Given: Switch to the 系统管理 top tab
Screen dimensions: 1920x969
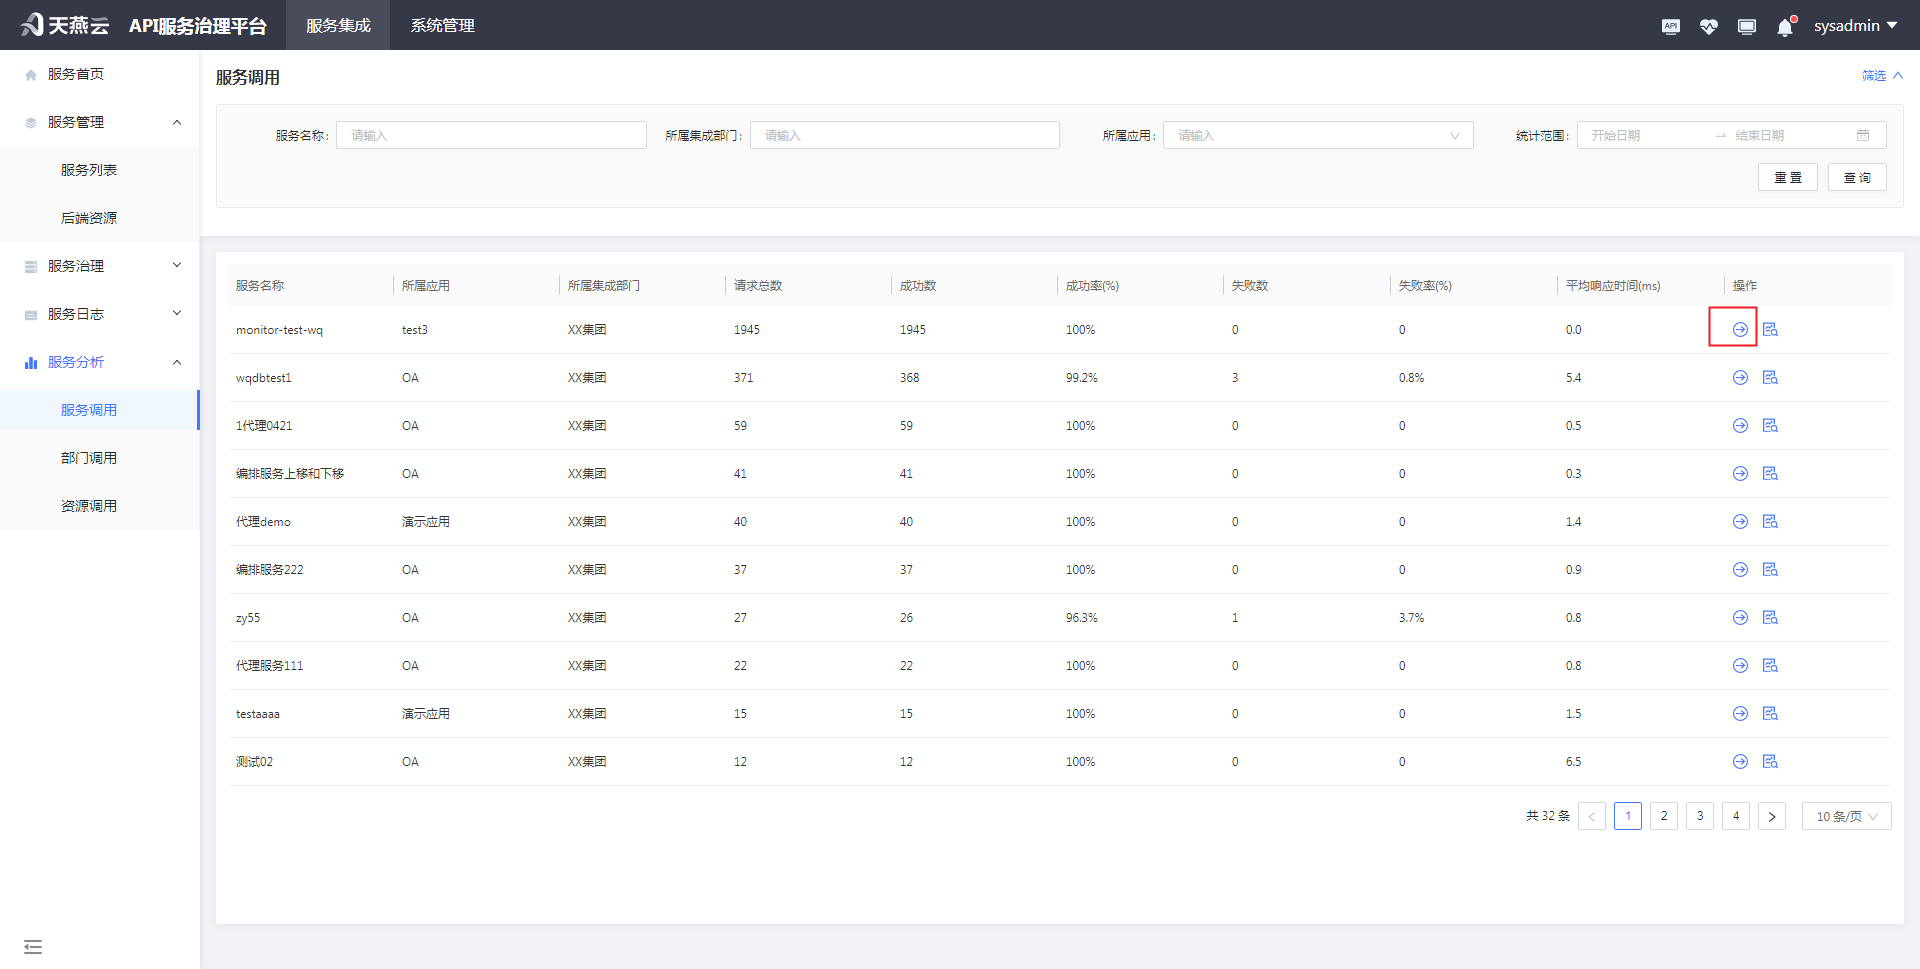Looking at the screenshot, I should pos(442,26).
